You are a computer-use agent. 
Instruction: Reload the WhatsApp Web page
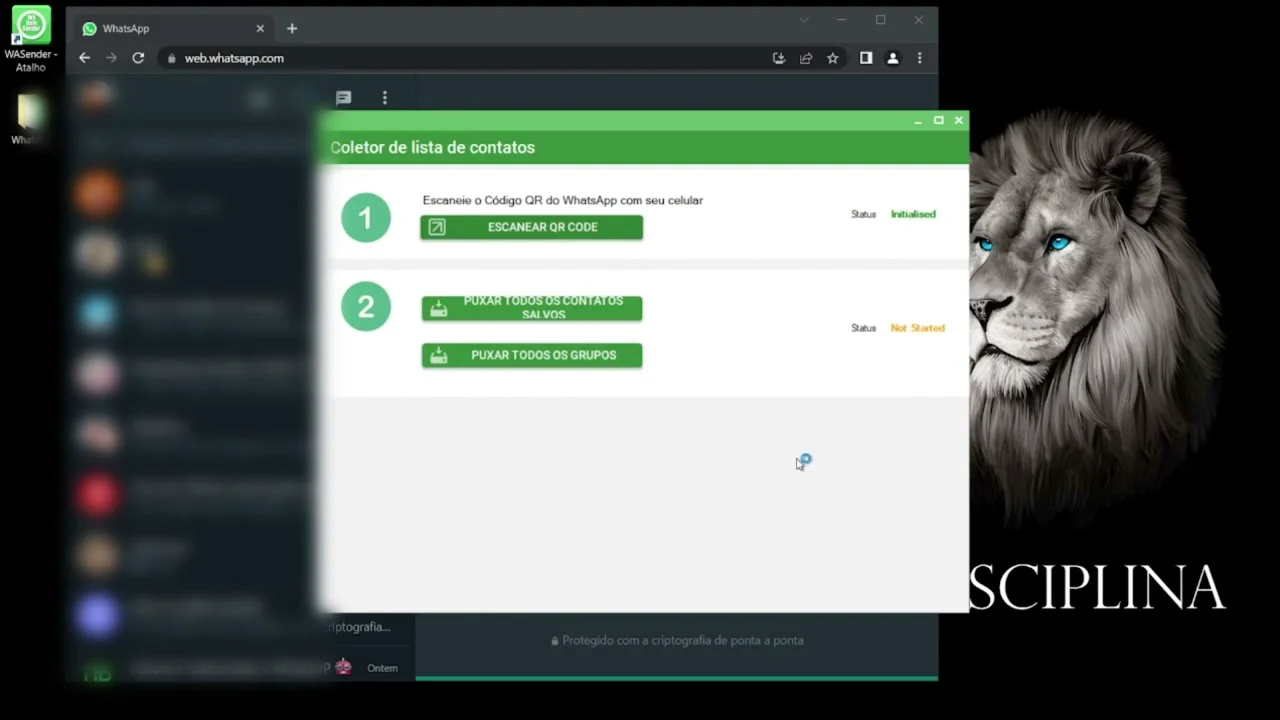tap(138, 58)
